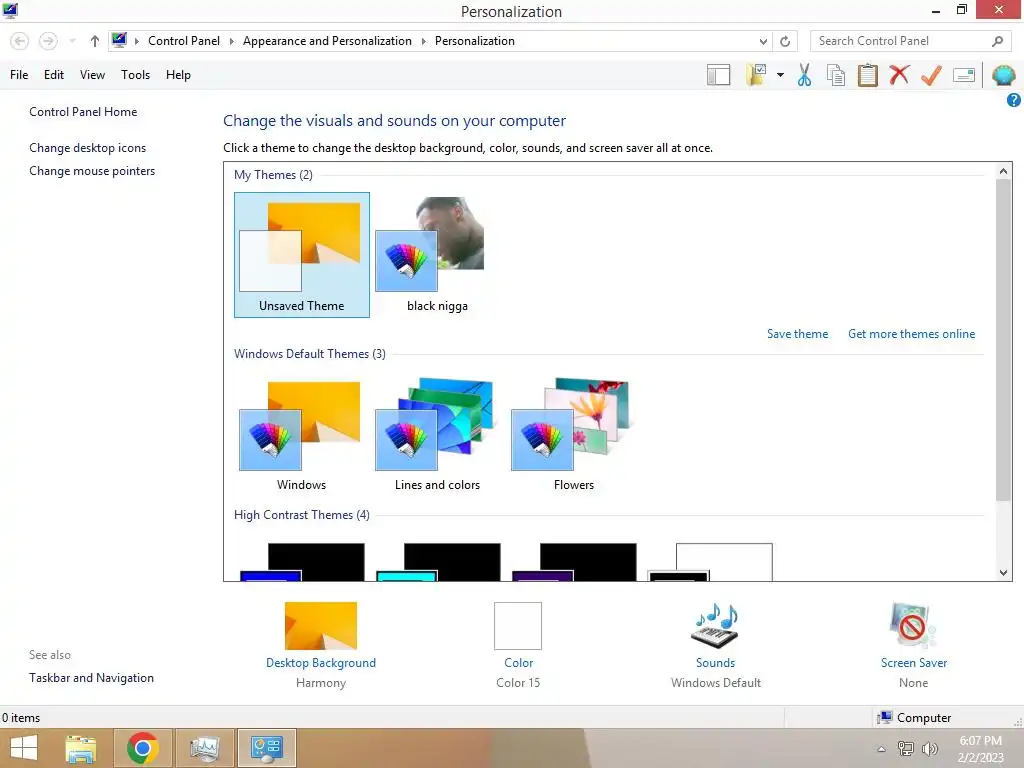
Task: Click the Cut scissors toolbar icon
Action: click(805, 75)
